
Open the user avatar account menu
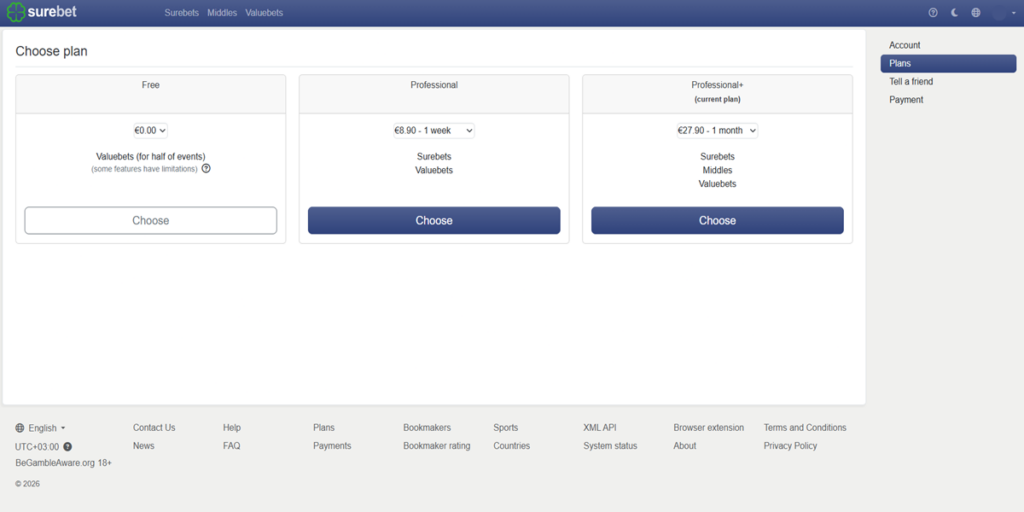pyautogui.click(x=999, y=13)
